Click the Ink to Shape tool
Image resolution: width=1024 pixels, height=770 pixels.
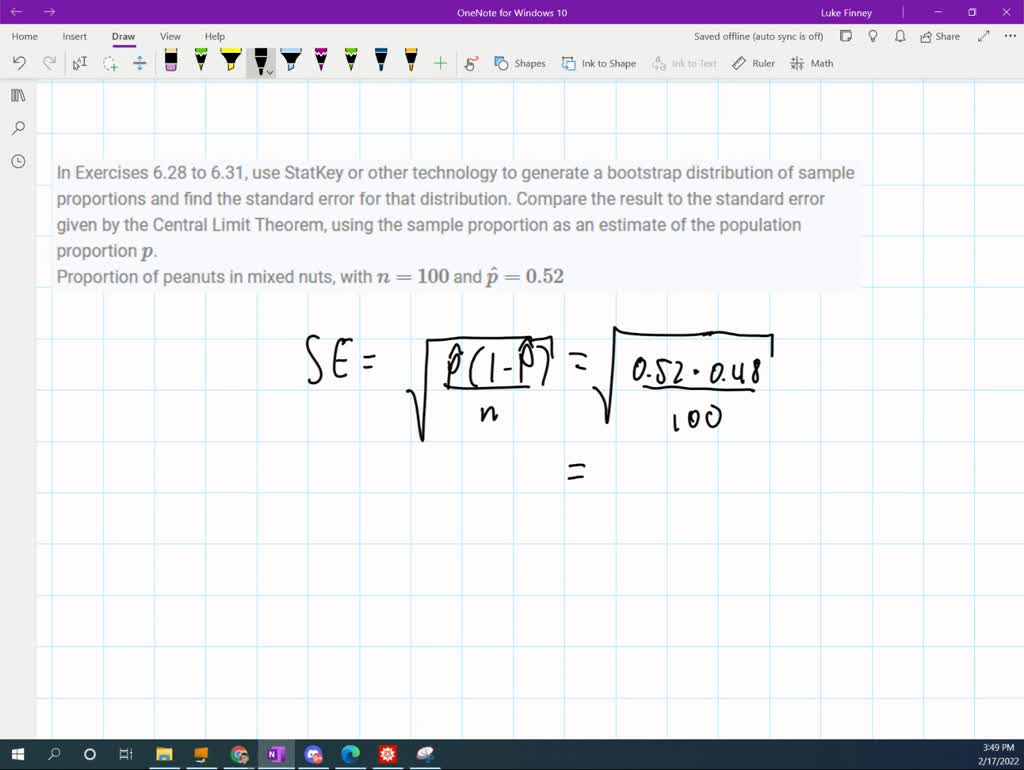click(x=599, y=63)
